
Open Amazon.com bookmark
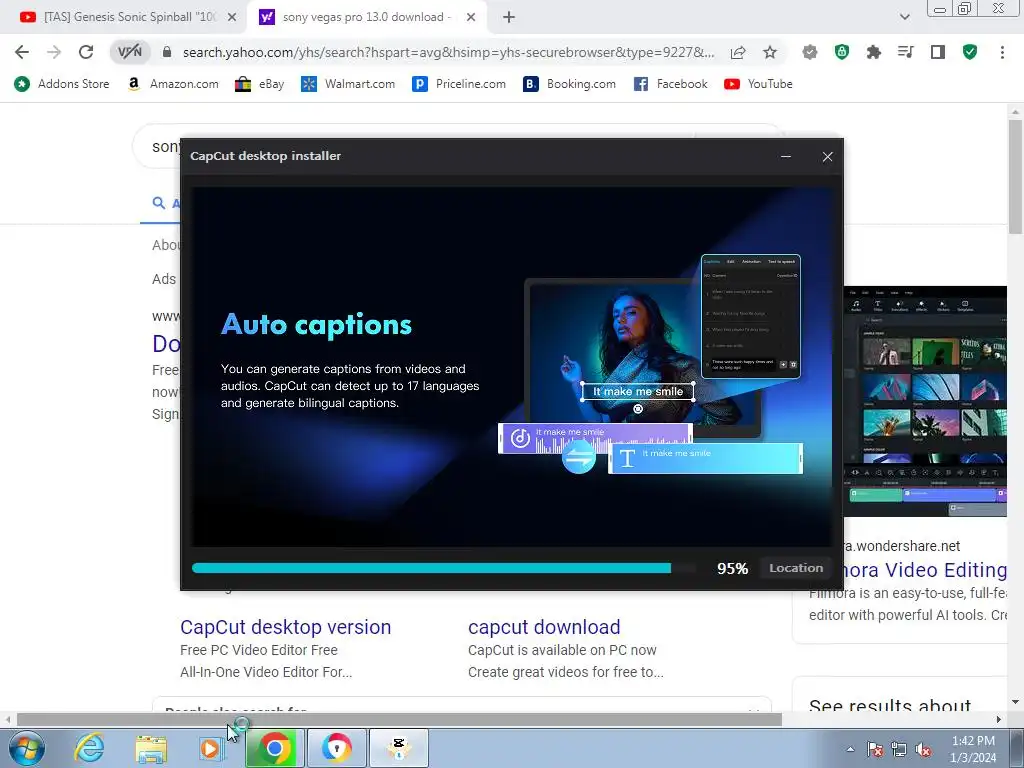point(173,84)
